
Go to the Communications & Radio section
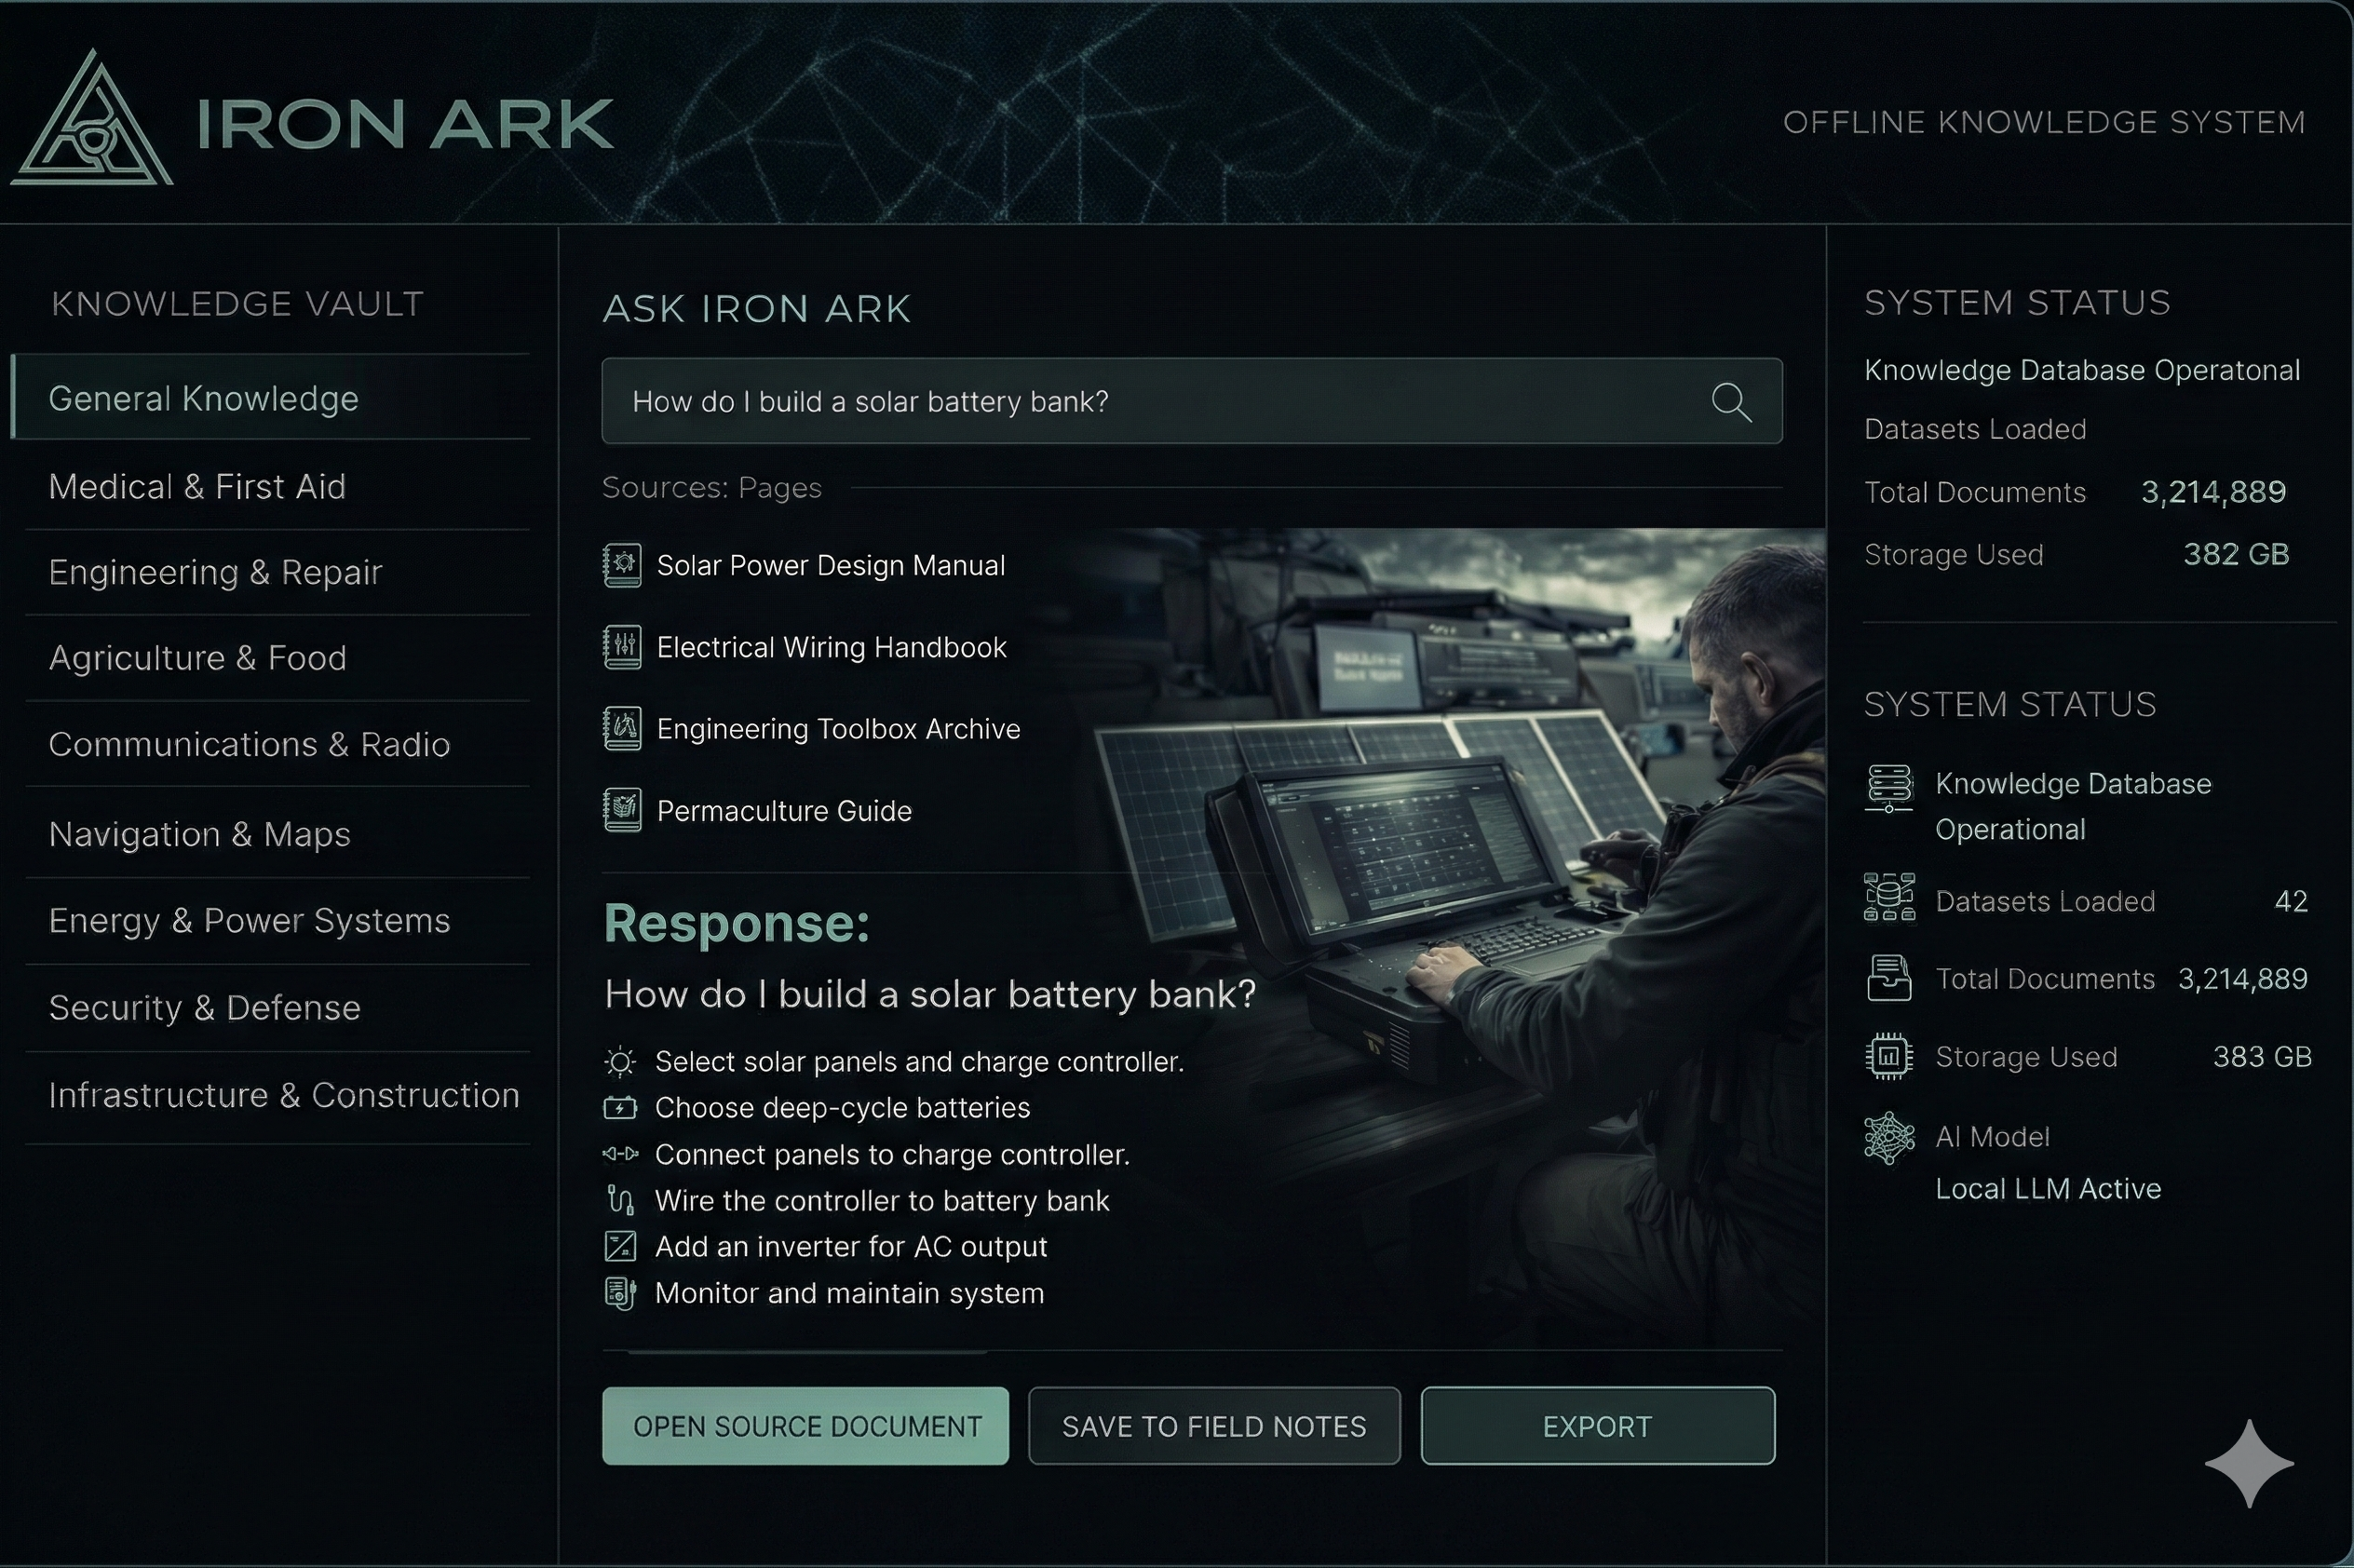249,745
